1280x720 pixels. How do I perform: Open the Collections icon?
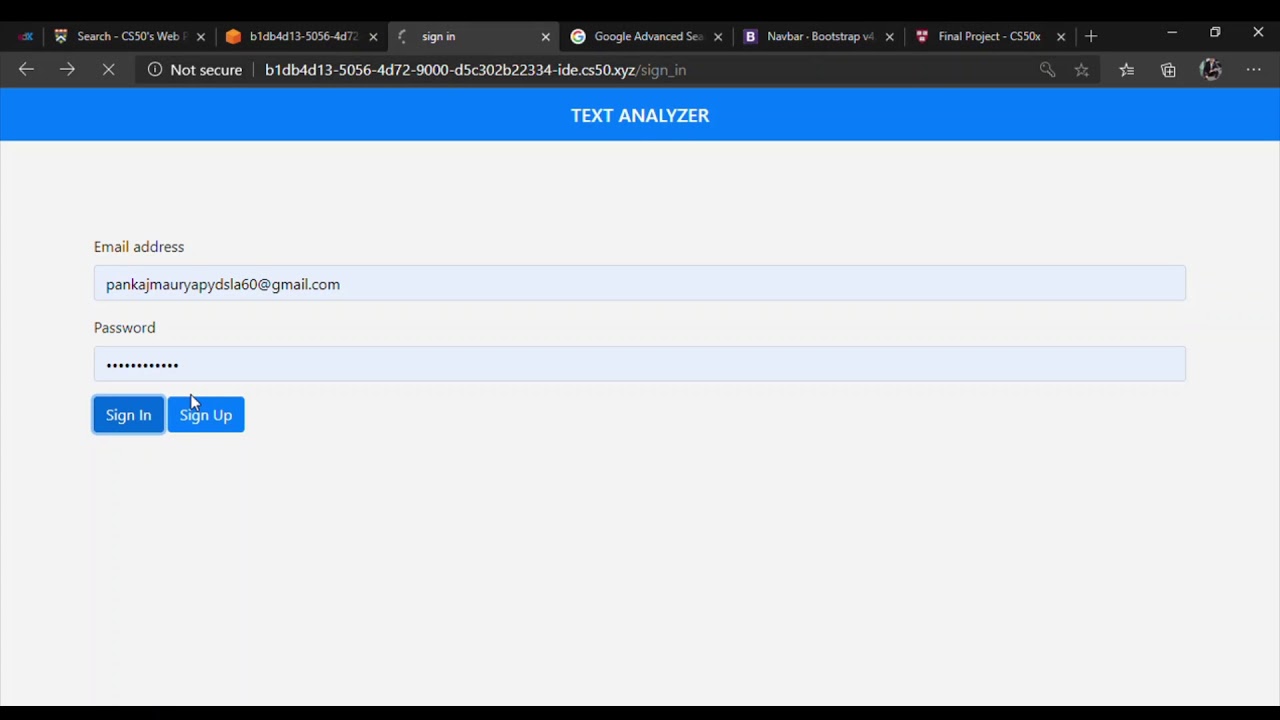point(1168,70)
